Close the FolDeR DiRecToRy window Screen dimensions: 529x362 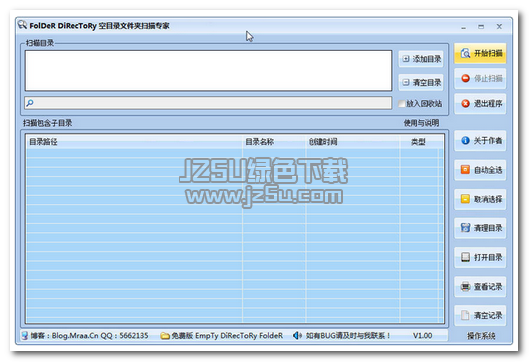[x=499, y=26]
